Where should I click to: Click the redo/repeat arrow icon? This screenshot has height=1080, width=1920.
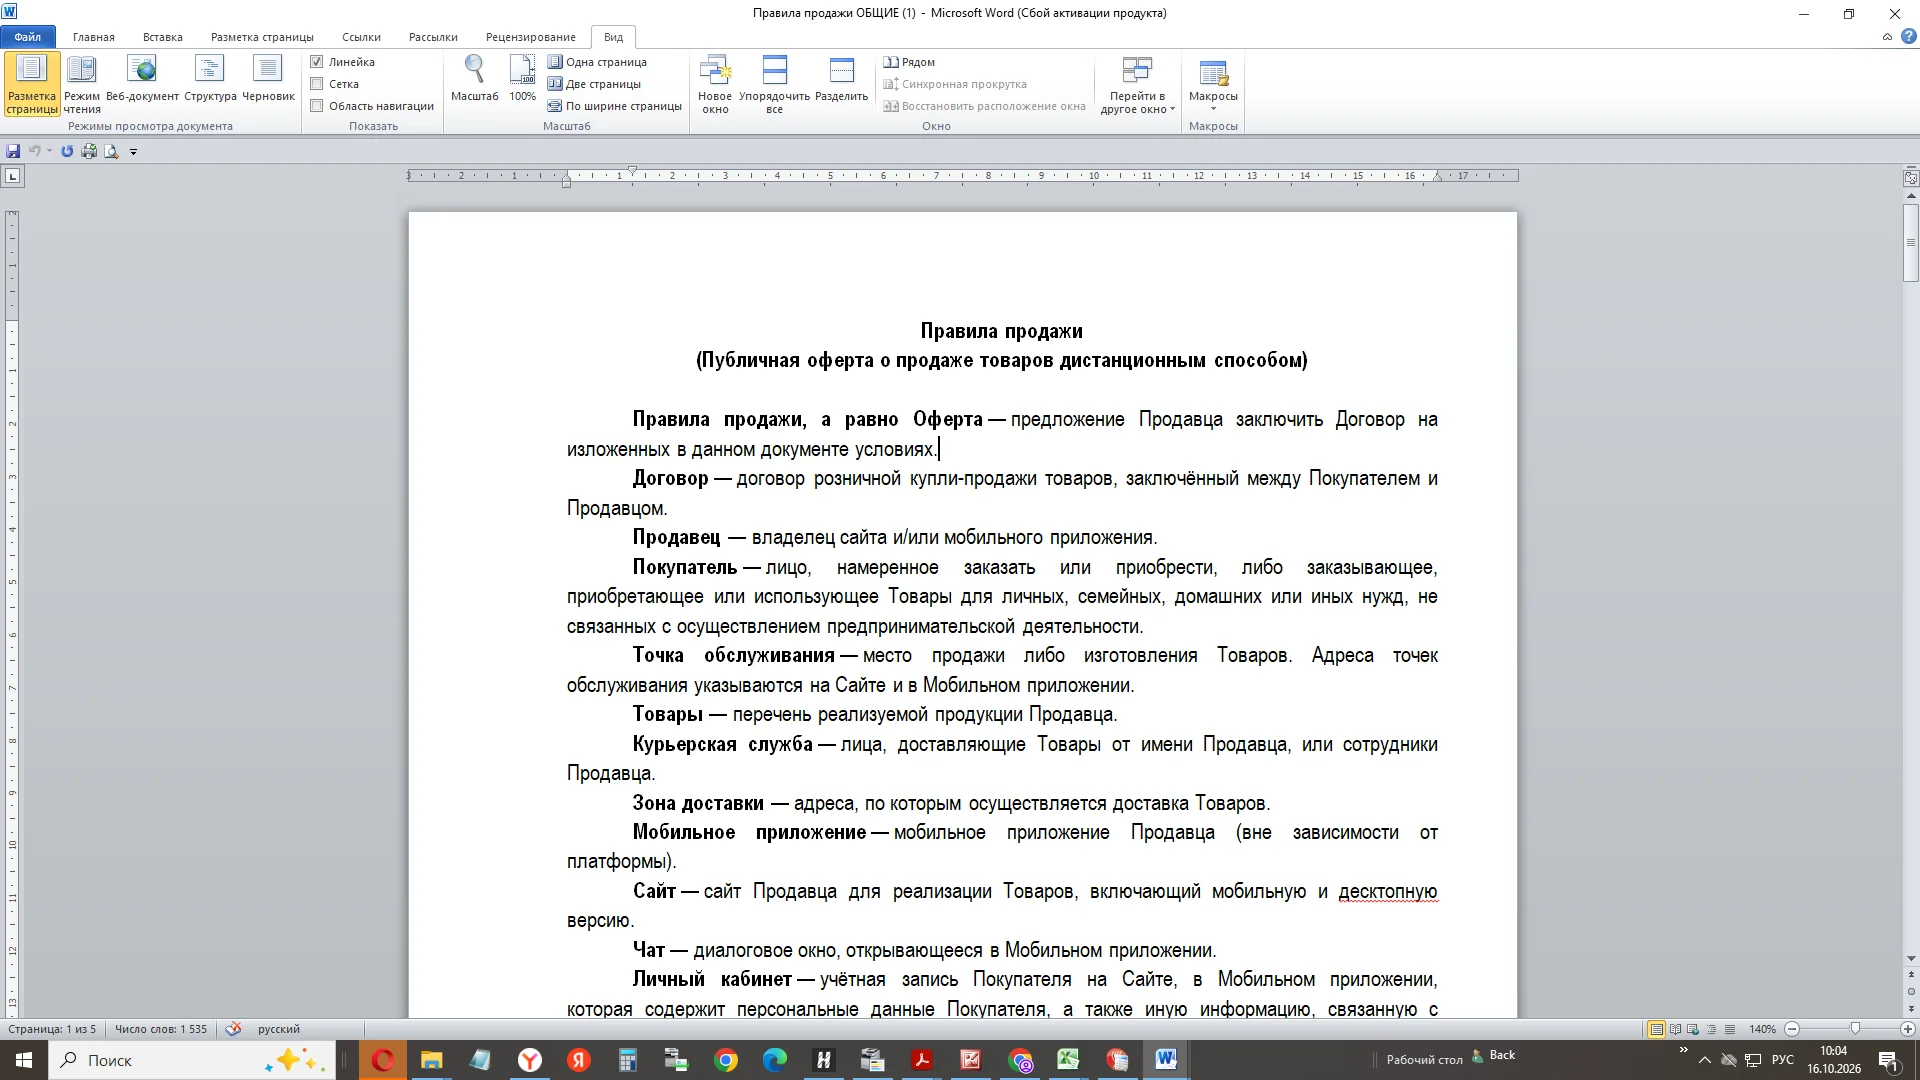[x=67, y=151]
